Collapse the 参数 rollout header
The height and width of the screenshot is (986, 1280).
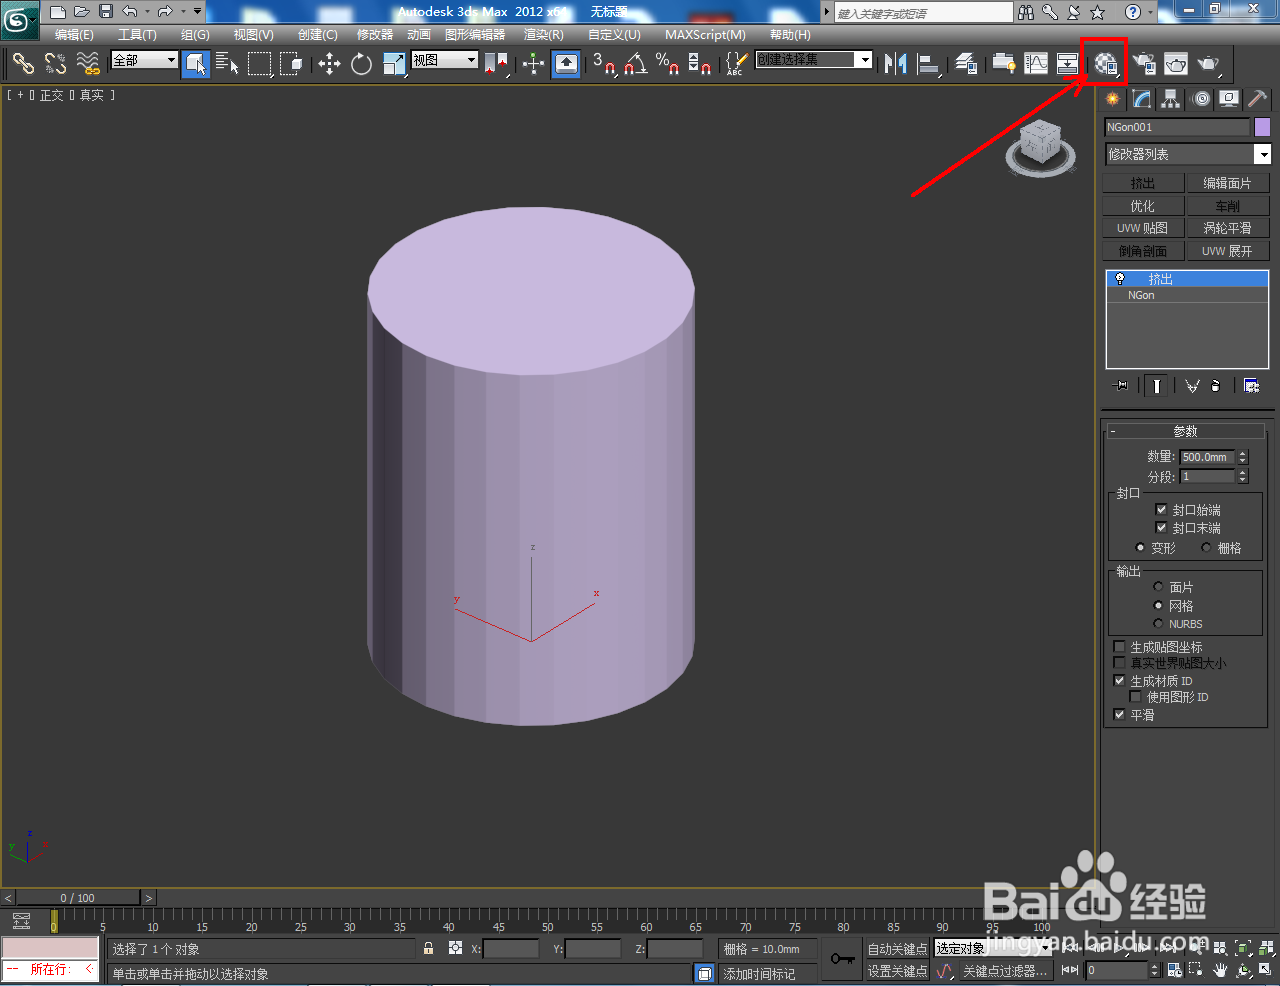1185,431
